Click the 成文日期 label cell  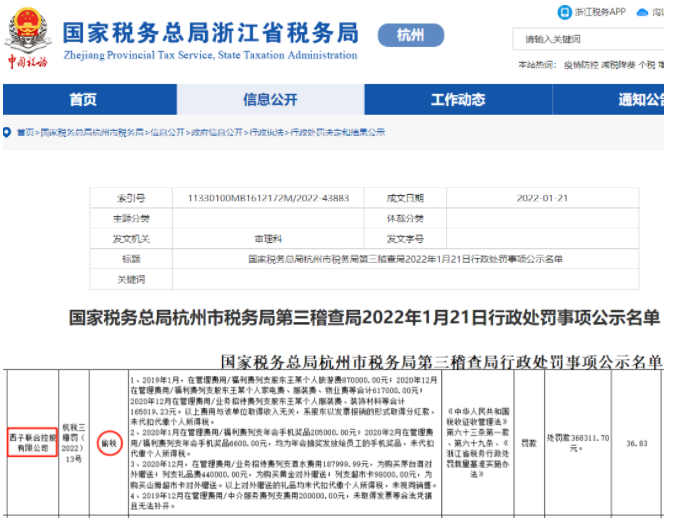tap(405, 198)
